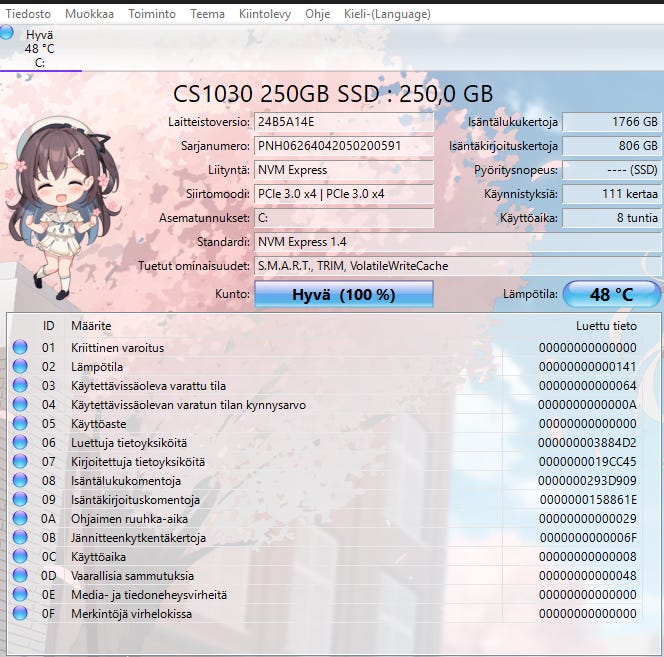Select the Luettuja tietoyksiköitä row text
This screenshot has width=664, height=657.
[129, 443]
